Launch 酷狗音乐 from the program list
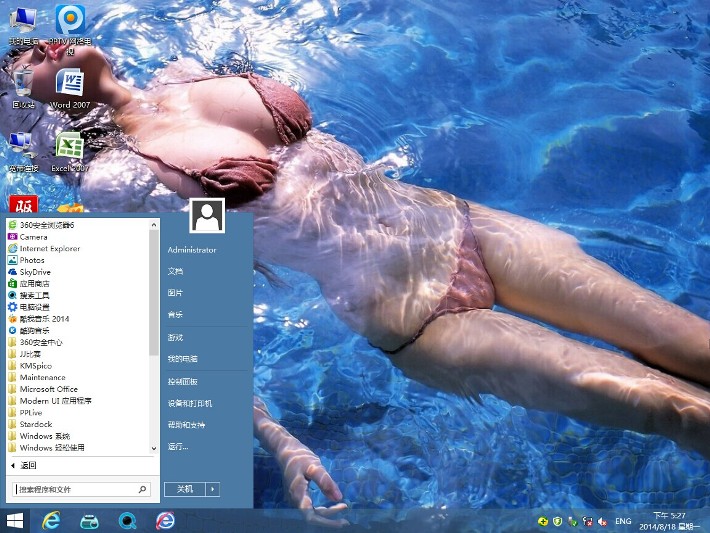Viewport: 710px width, 533px height. point(29,331)
